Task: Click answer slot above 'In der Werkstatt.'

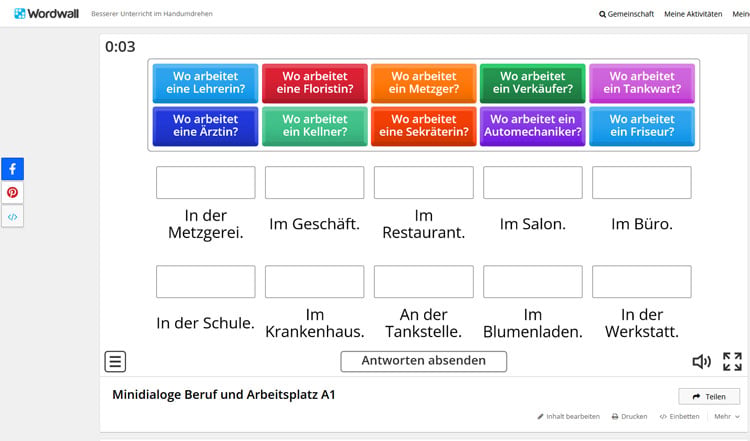Action: [x=642, y=282]
